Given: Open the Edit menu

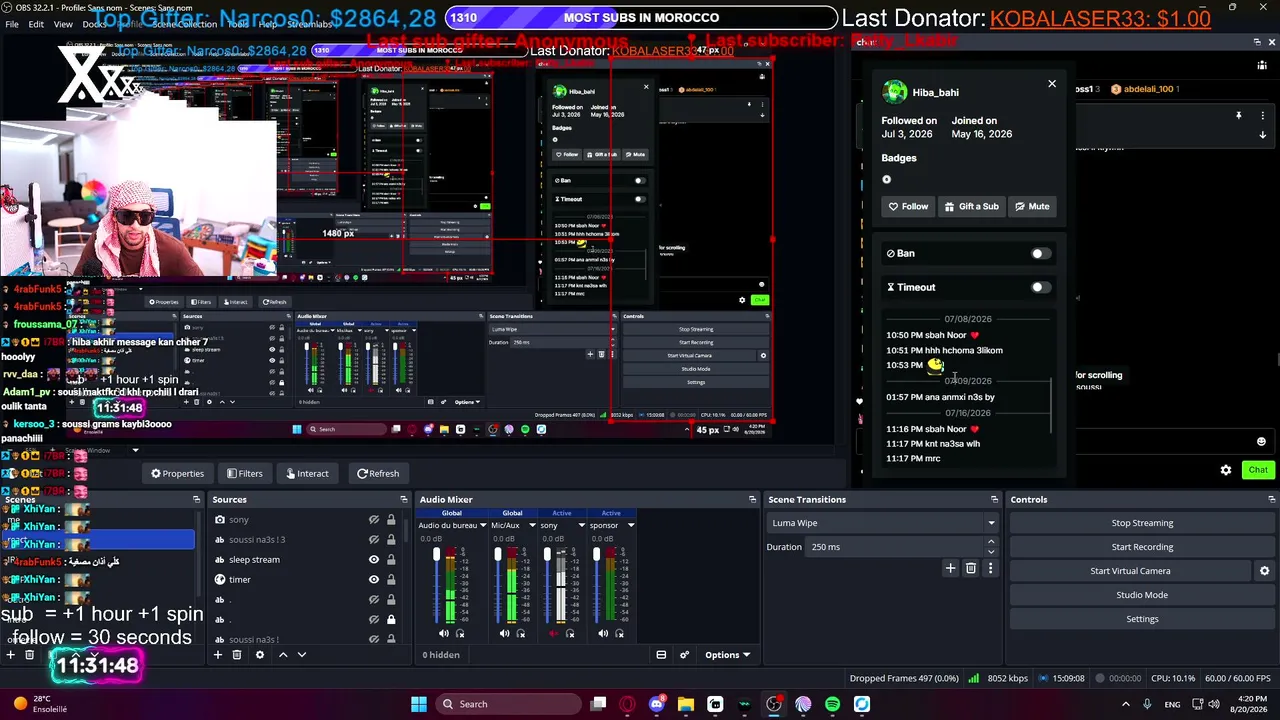Looking at the screenshot, I should (36, 24).
